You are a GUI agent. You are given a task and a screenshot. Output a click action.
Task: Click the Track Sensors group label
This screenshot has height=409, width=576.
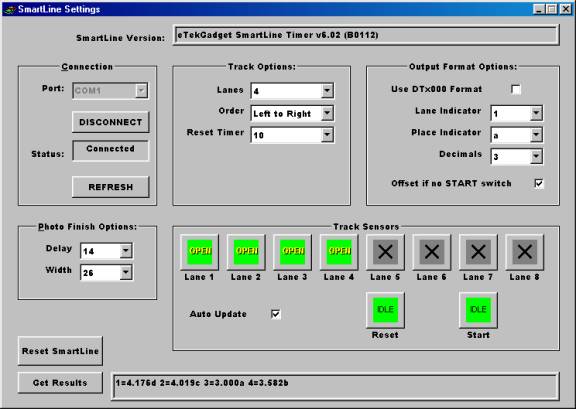click(x=366, y=227)
